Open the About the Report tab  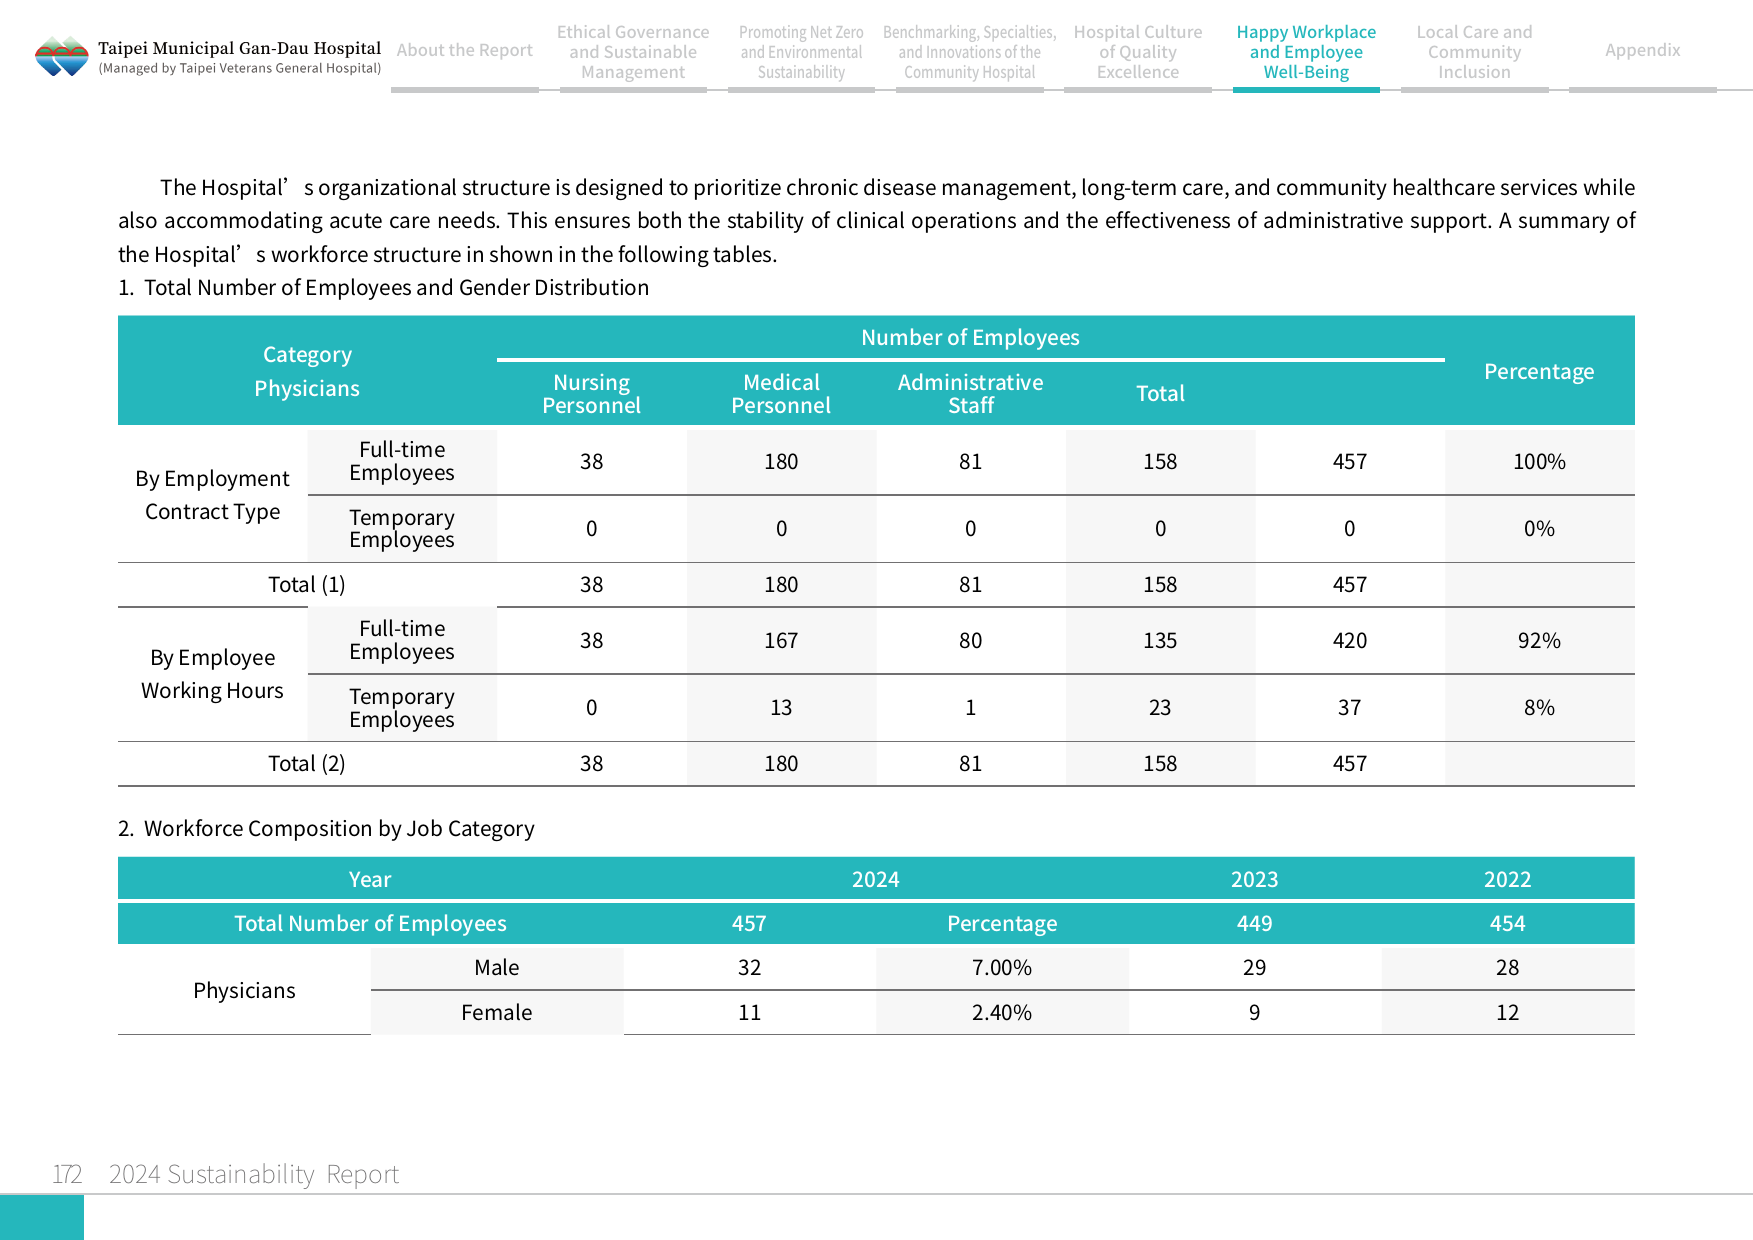click(x=465, y=50)
